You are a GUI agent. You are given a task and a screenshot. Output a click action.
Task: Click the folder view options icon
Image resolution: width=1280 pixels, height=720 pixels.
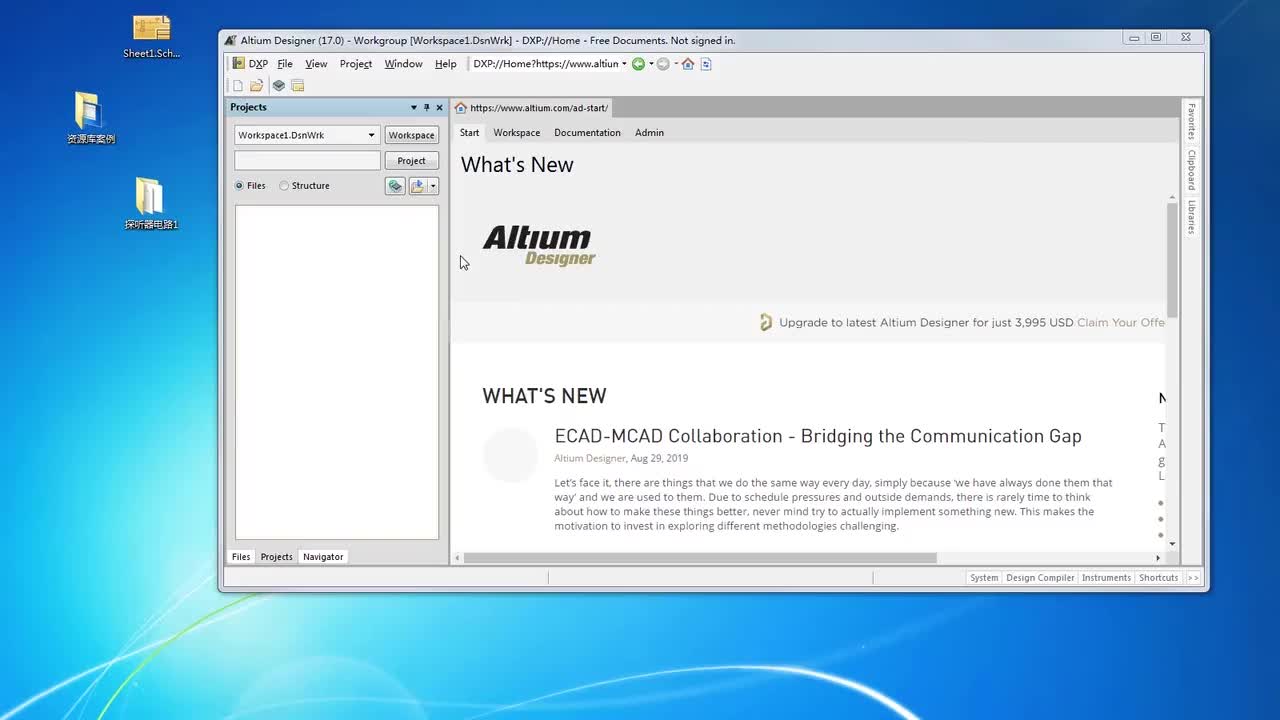[x=418, y=186]
